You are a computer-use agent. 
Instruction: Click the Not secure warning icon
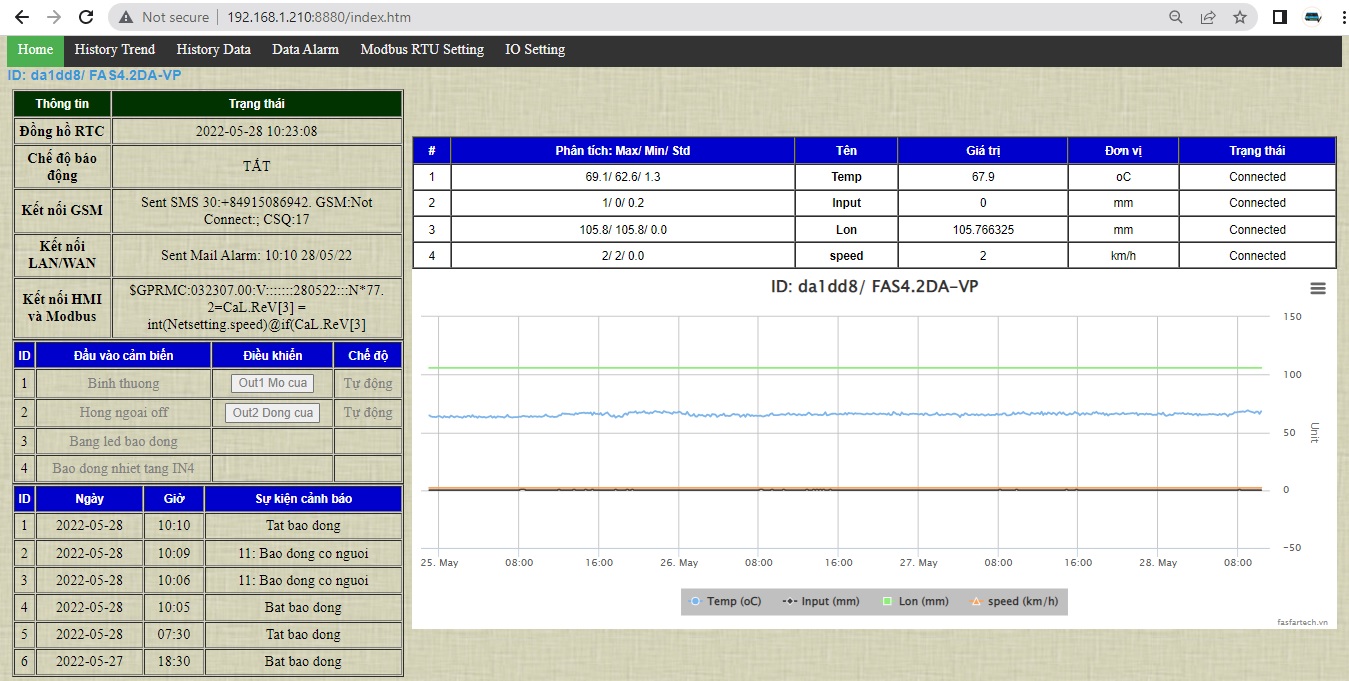pos(125,17)
